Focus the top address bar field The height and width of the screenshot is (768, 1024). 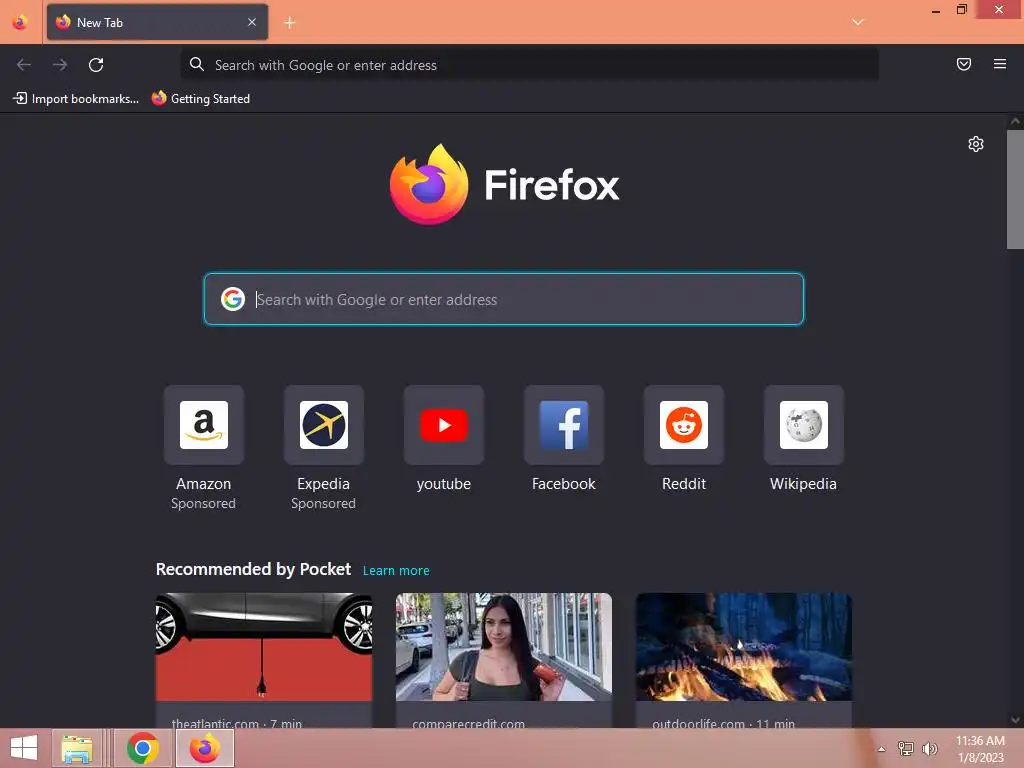pyautogui.click(x=530, y=65)
